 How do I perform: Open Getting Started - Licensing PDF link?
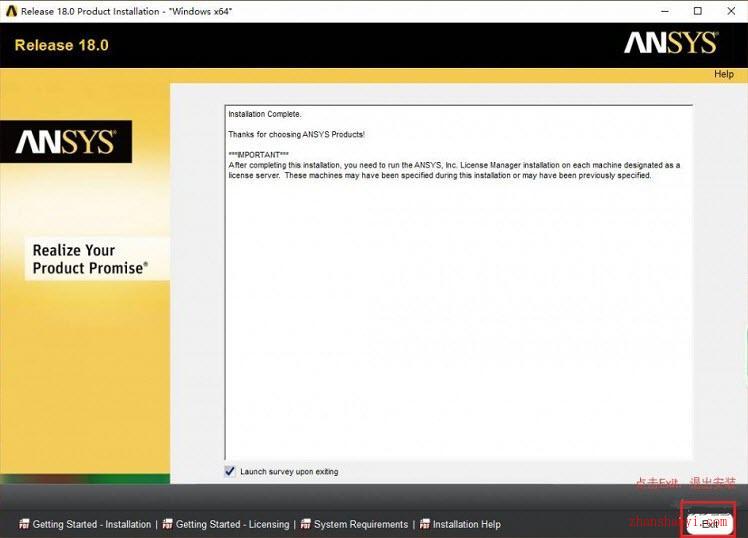pyautogui.click(x=232, y=524)
